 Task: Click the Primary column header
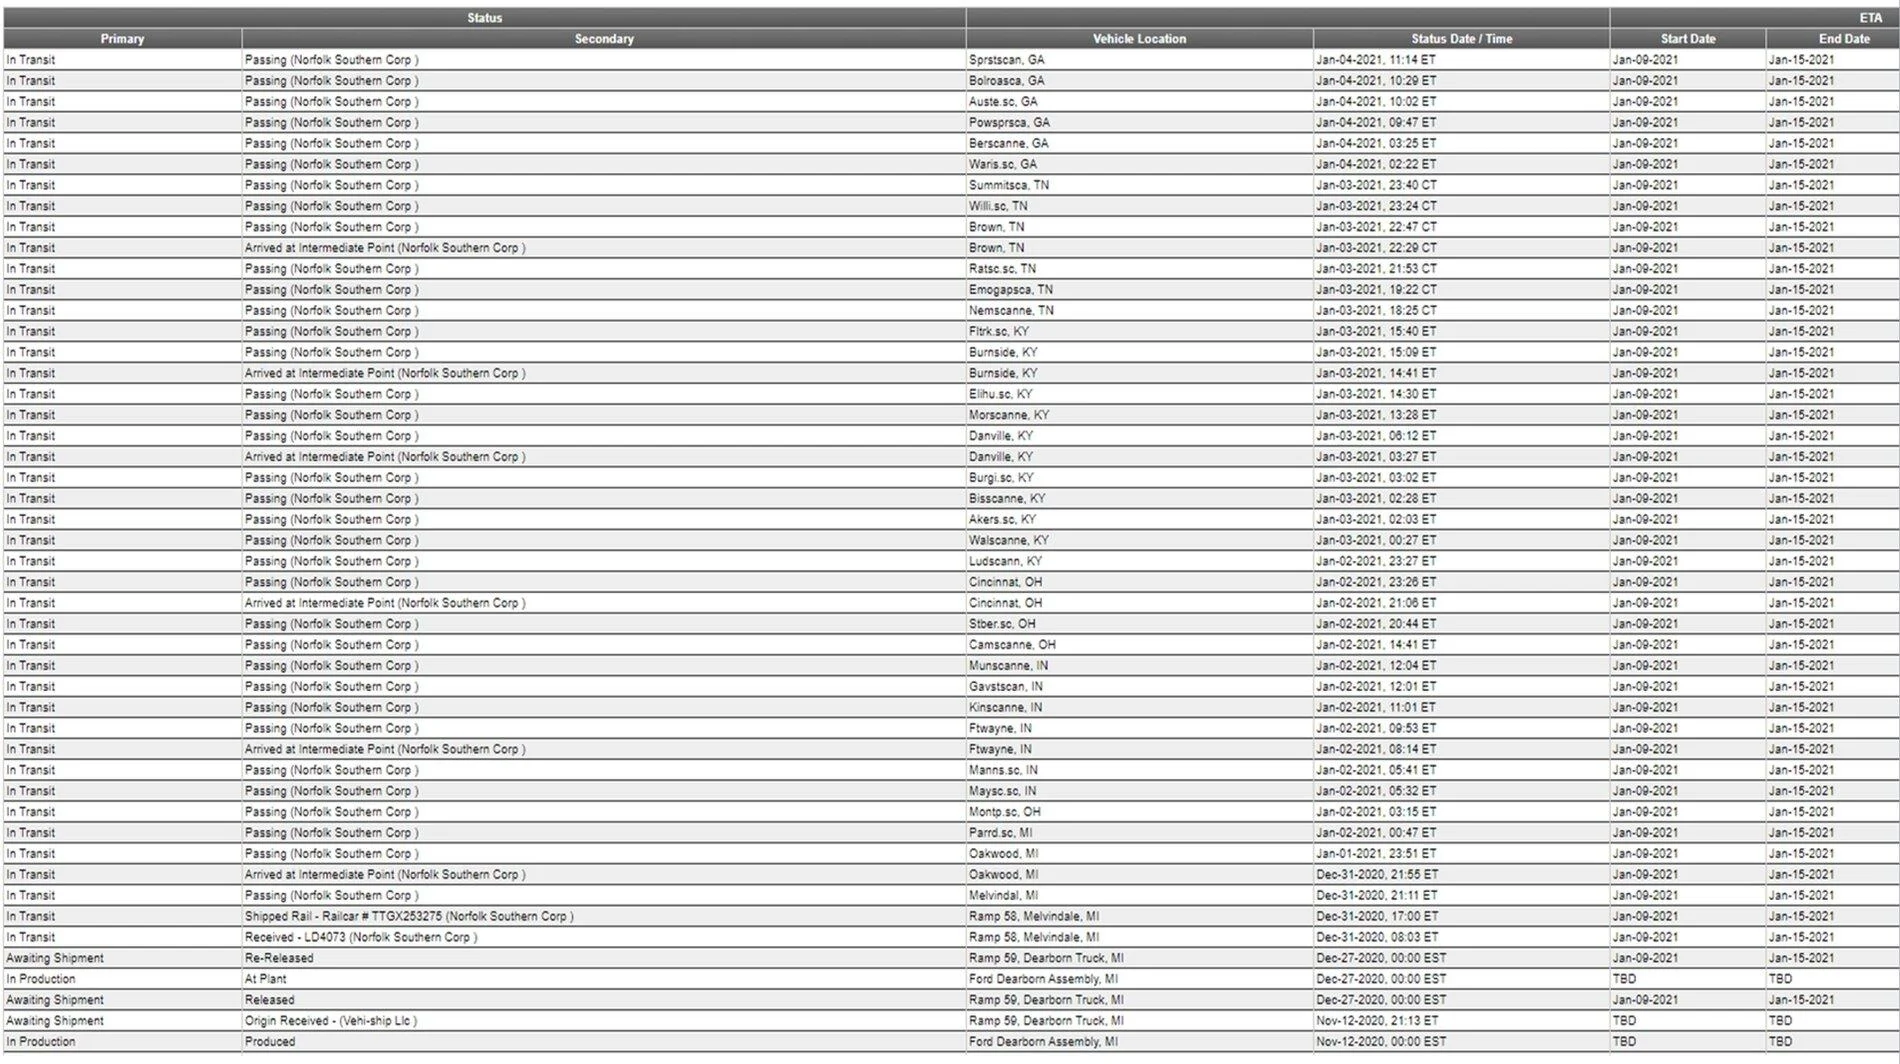122,39
